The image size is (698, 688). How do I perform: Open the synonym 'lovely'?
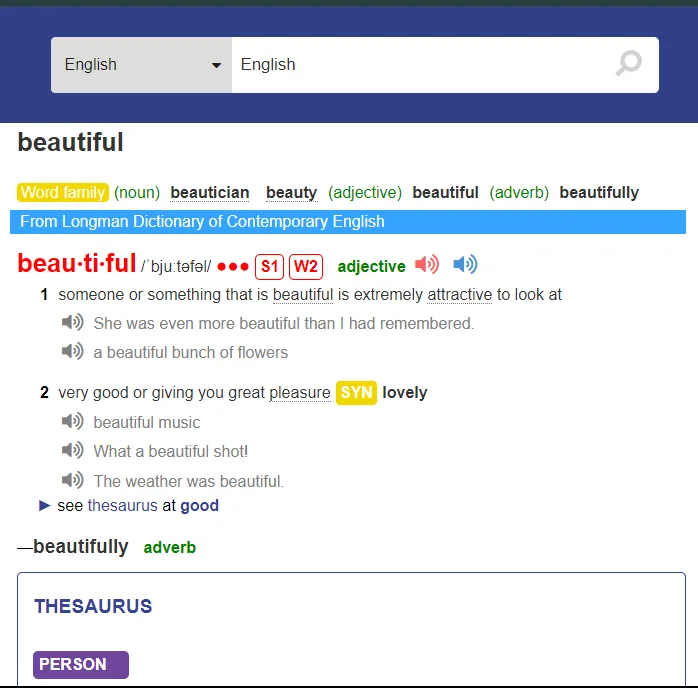pos(405,393)
